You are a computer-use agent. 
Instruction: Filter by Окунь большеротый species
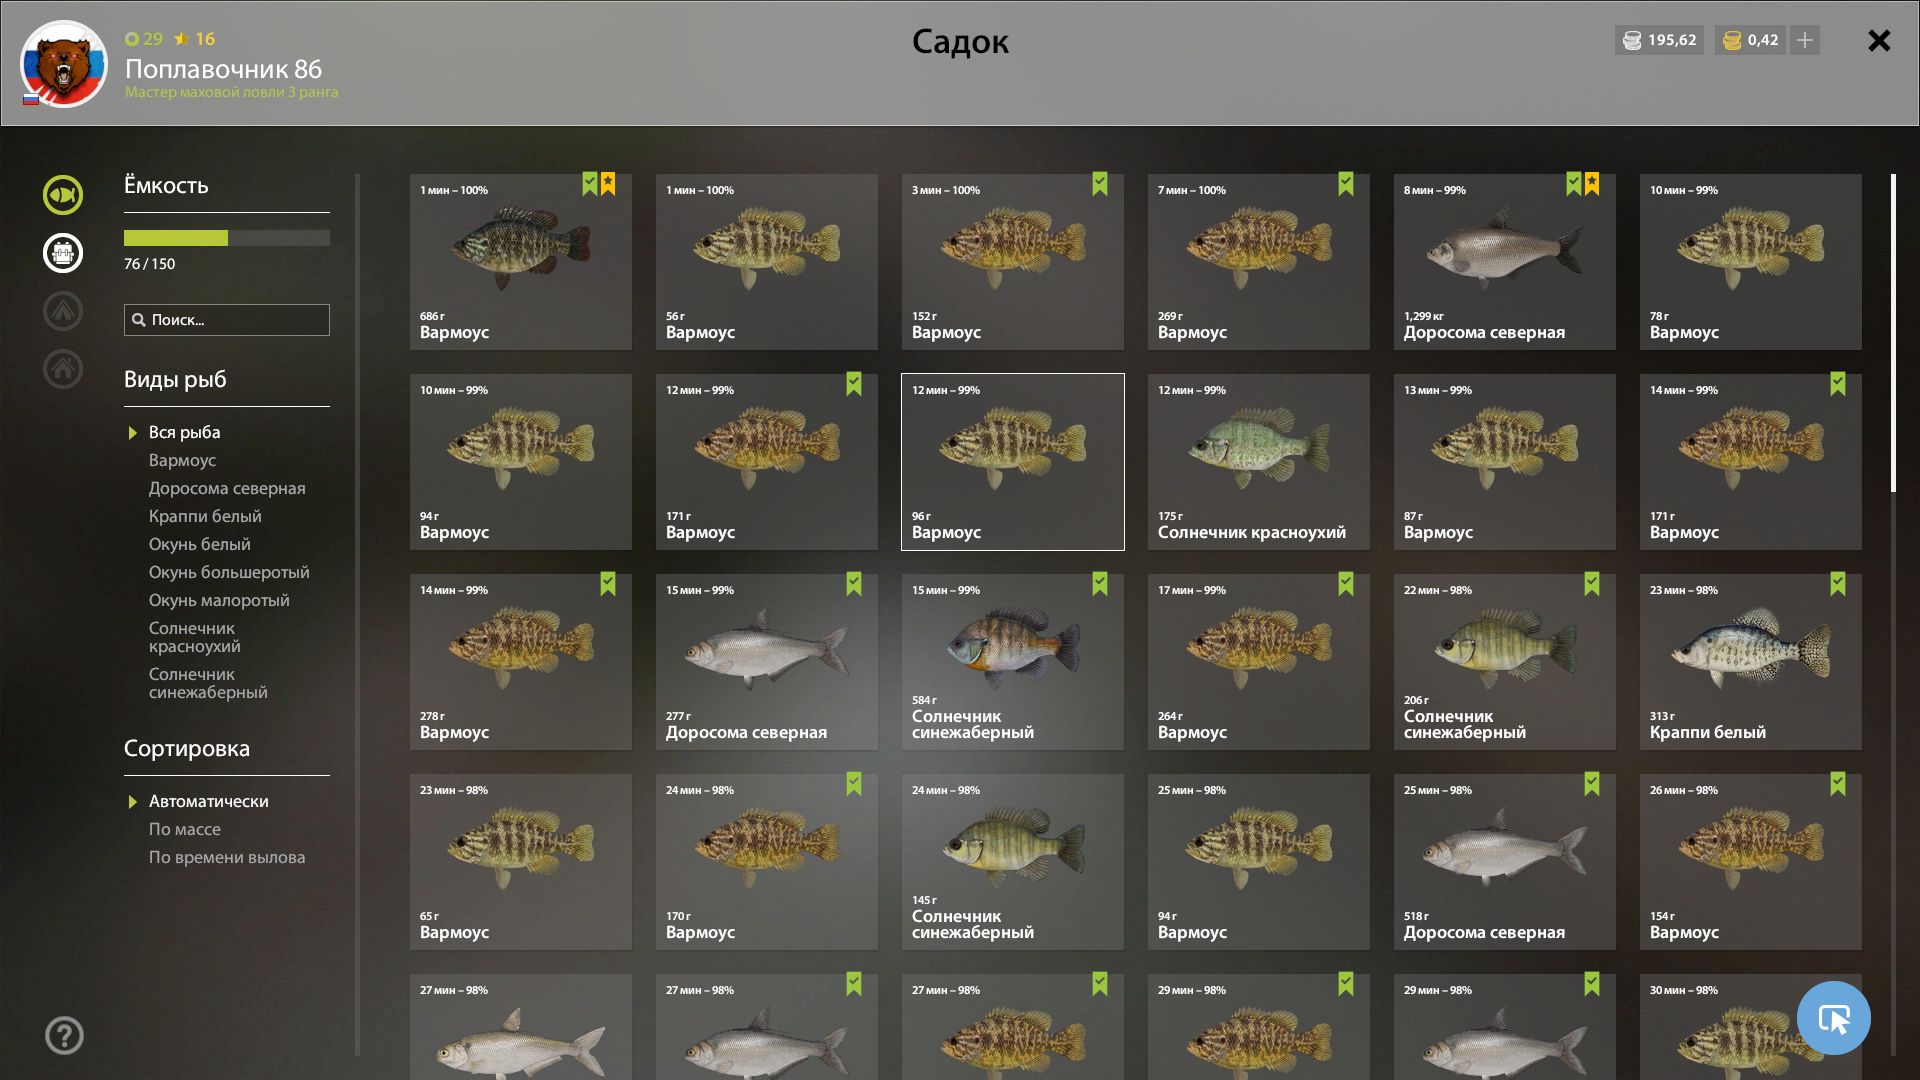coord(229,572)
